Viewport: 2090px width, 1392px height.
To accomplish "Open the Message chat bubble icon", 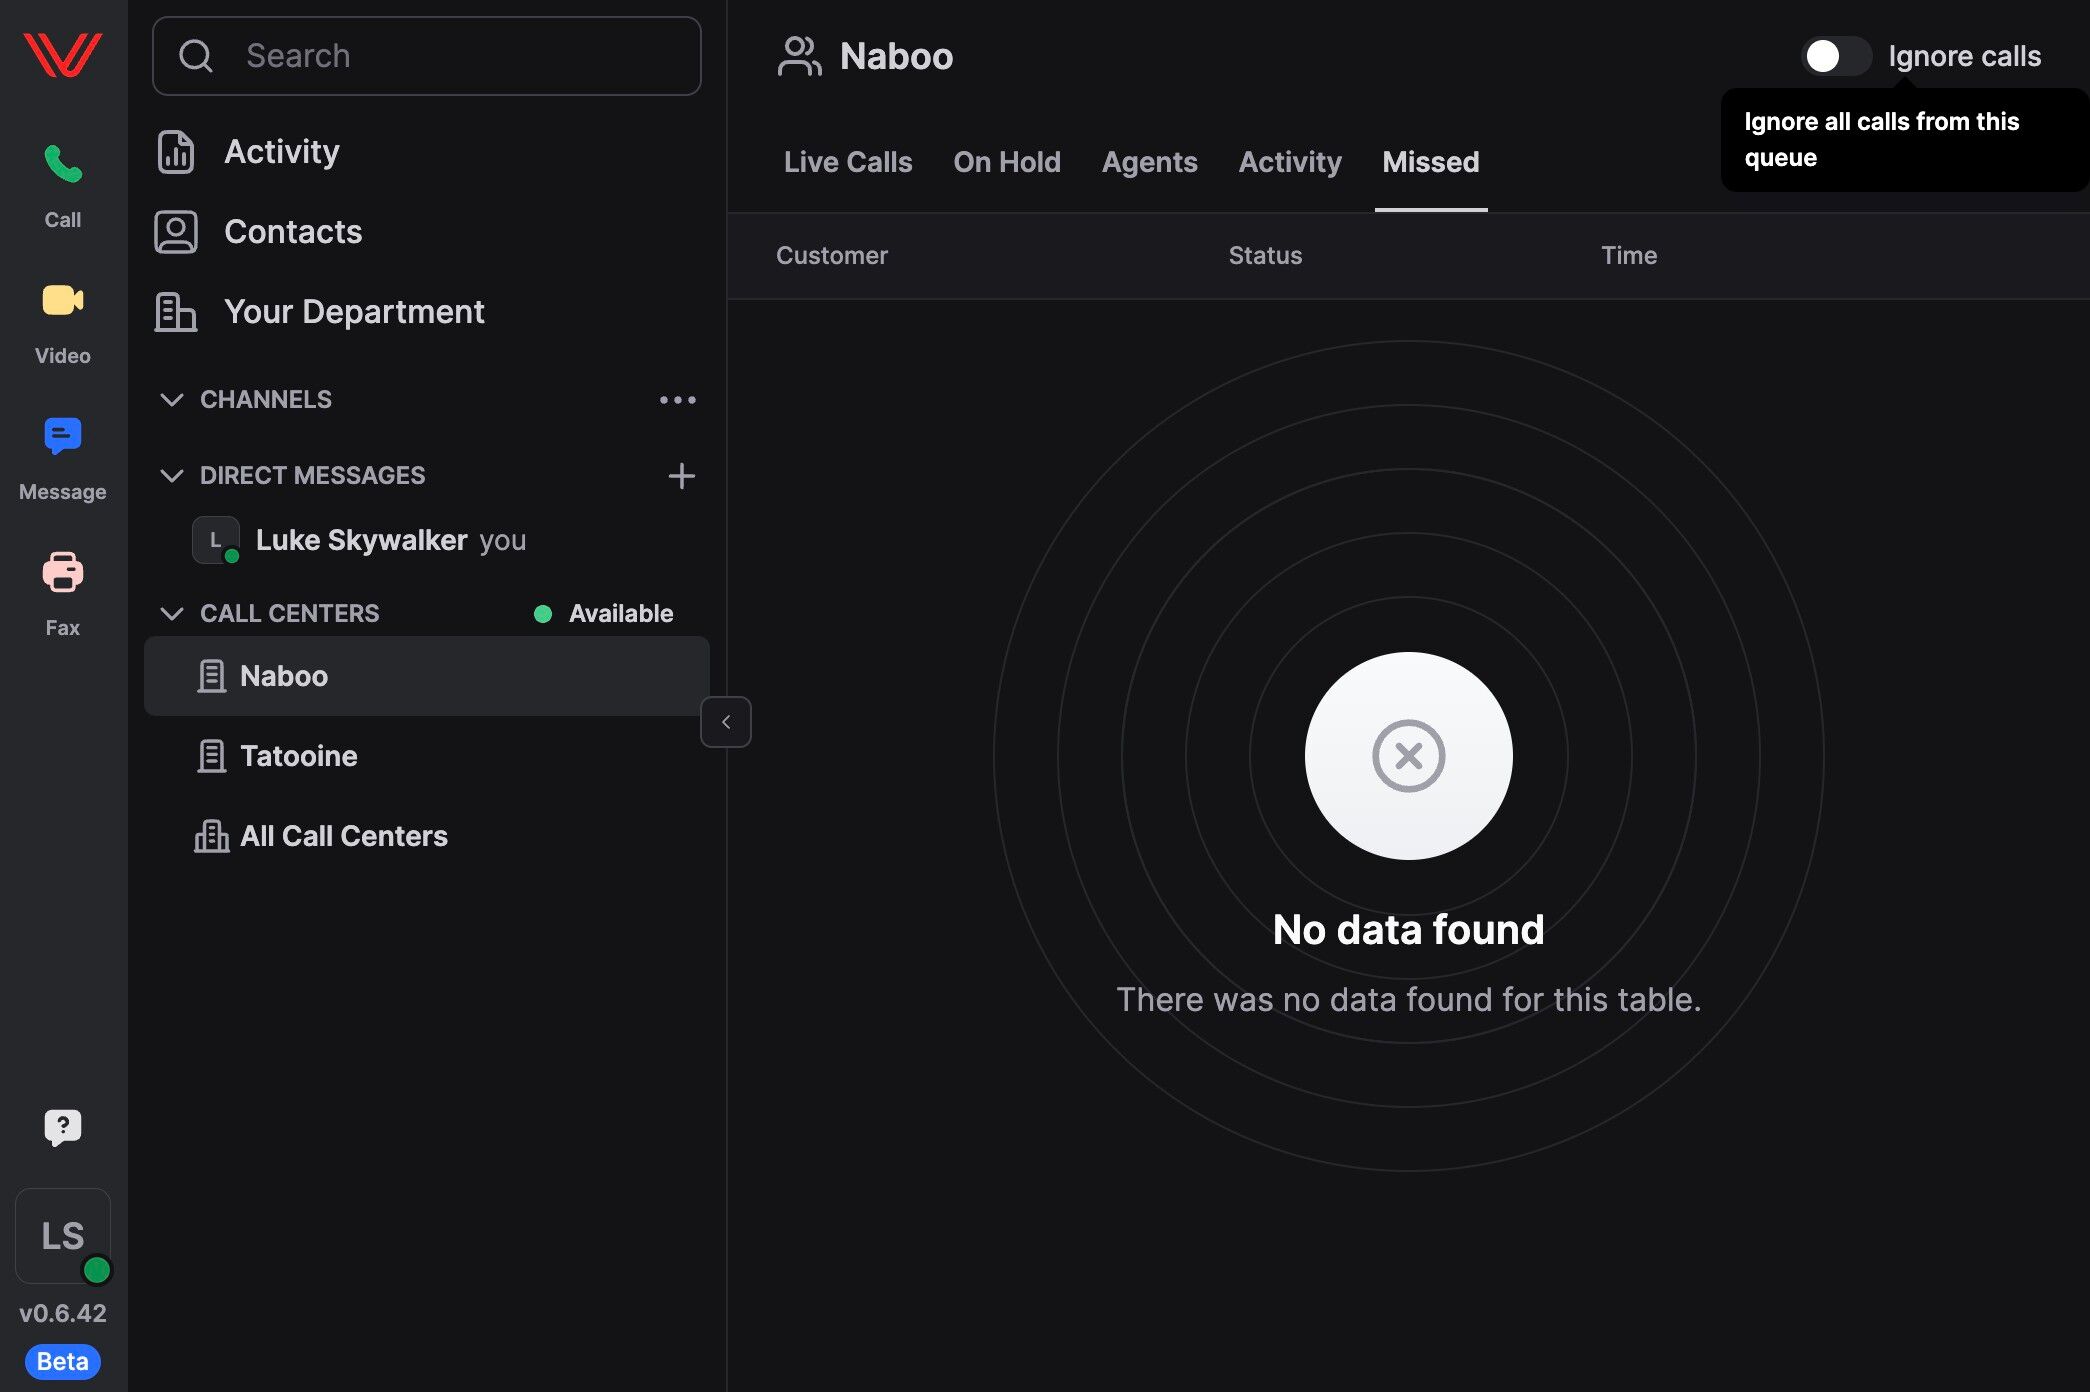I will [x=62, y=436].
